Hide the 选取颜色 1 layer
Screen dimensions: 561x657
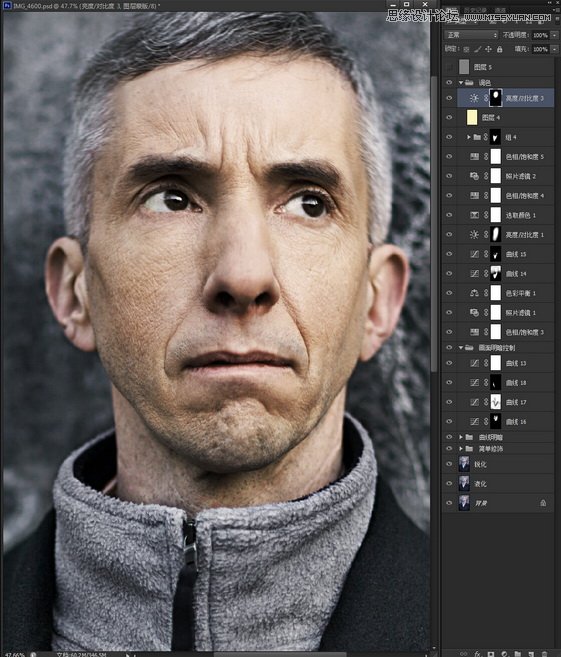point(449,215)
